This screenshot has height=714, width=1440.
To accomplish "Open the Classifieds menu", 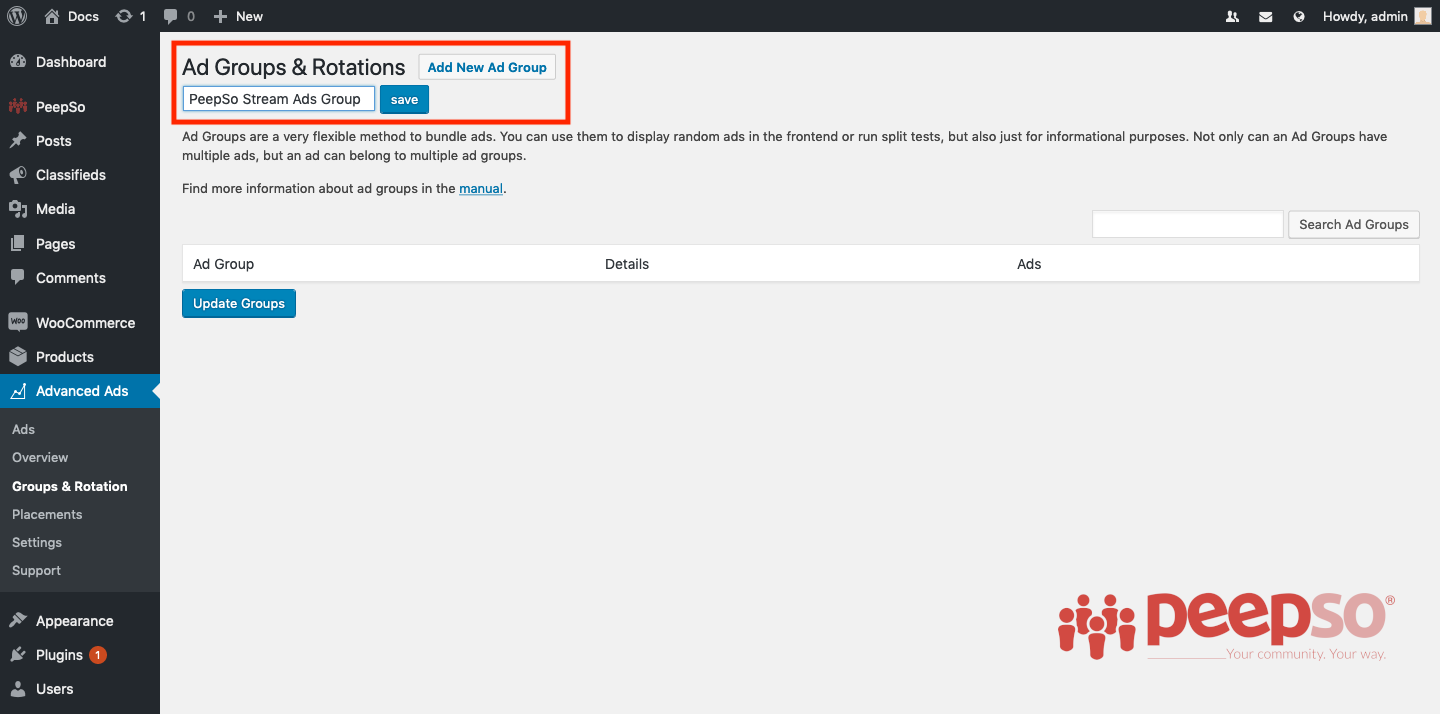I will (80, 175).
